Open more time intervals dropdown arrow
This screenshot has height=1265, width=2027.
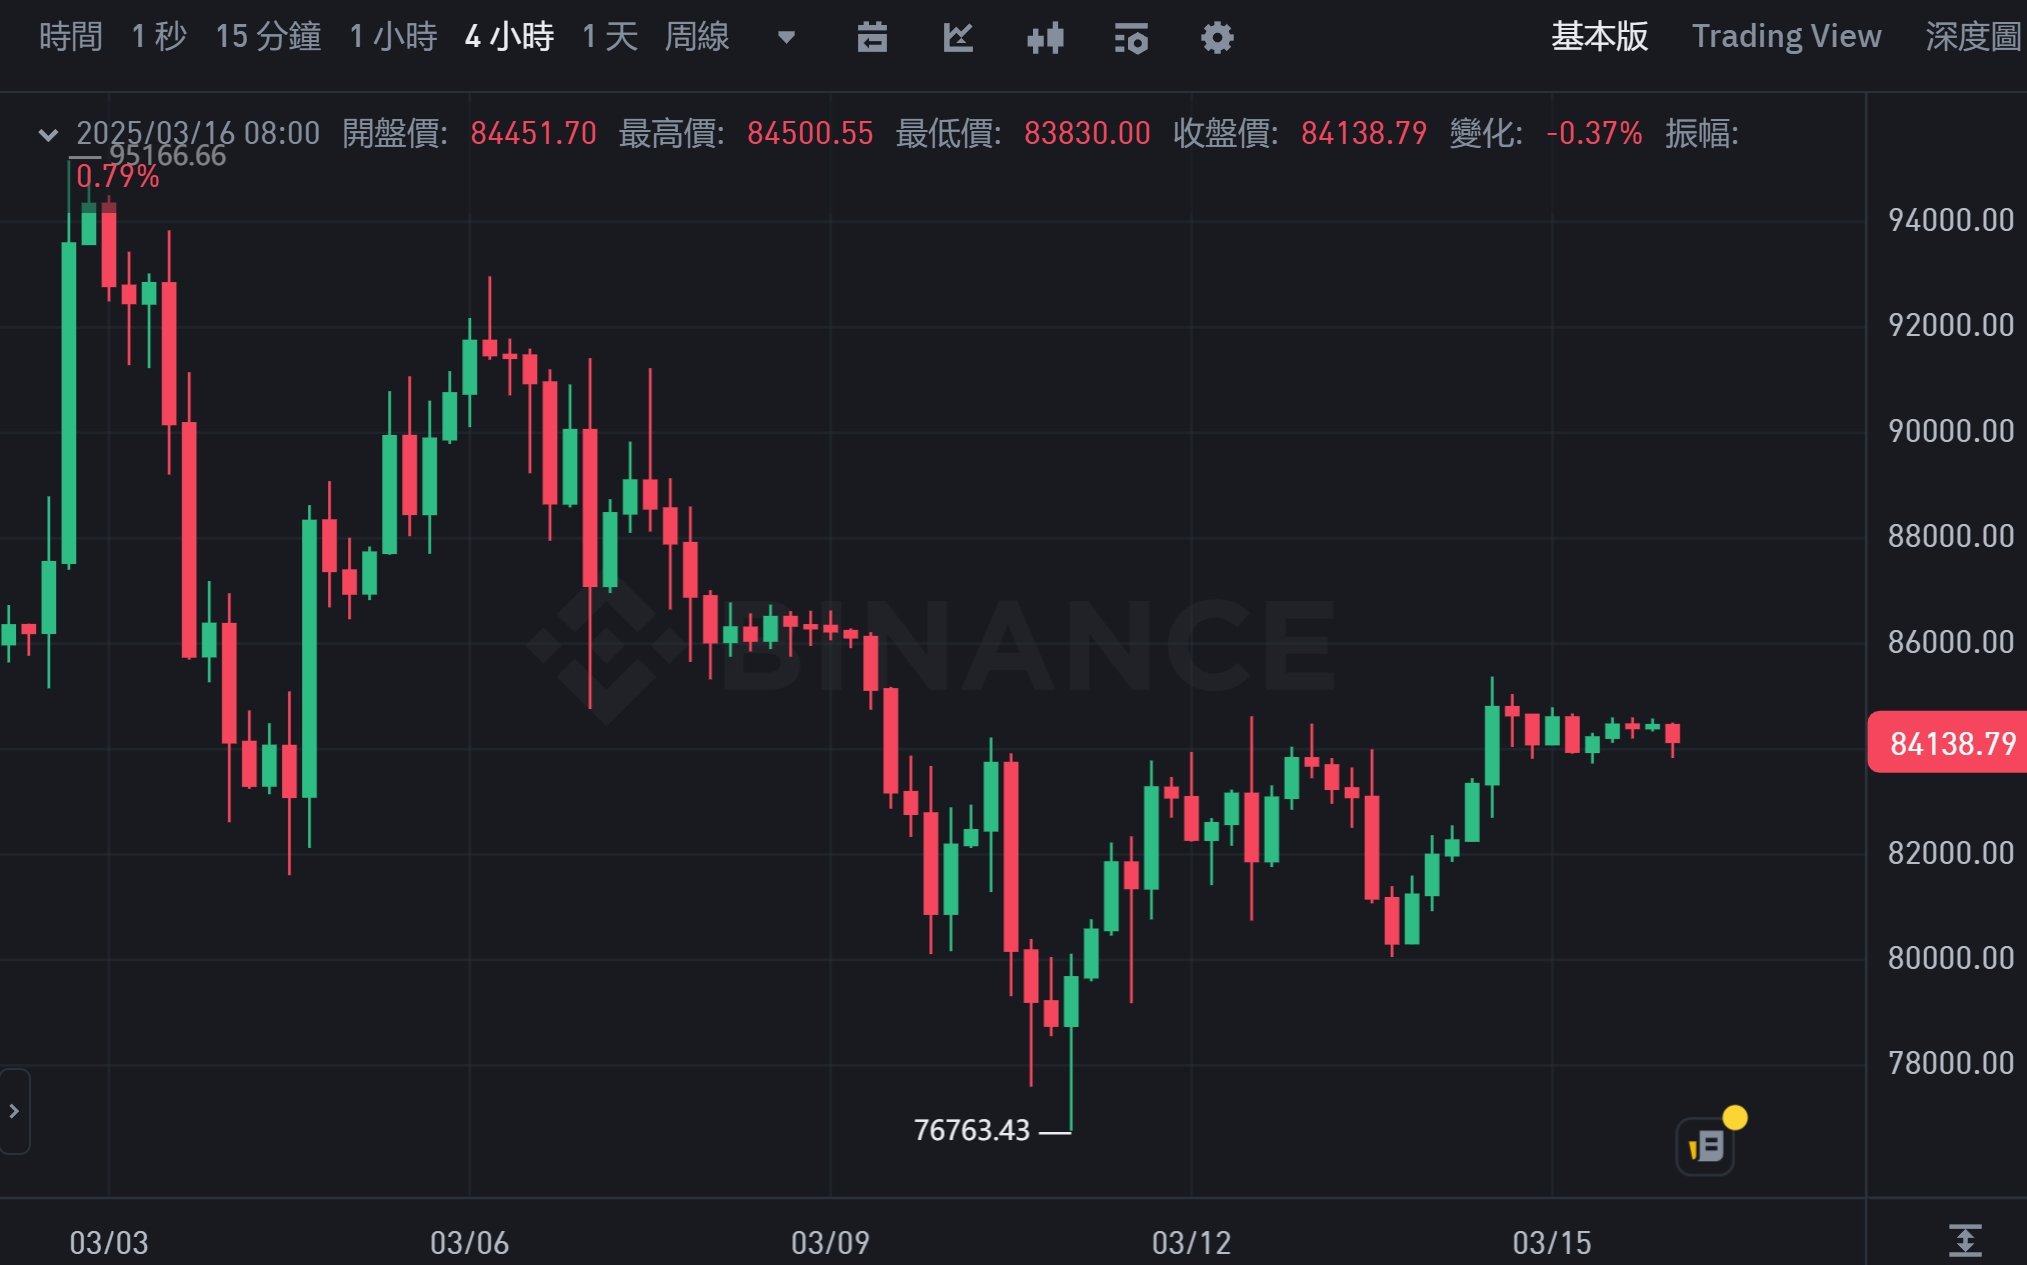click(787, 38)
